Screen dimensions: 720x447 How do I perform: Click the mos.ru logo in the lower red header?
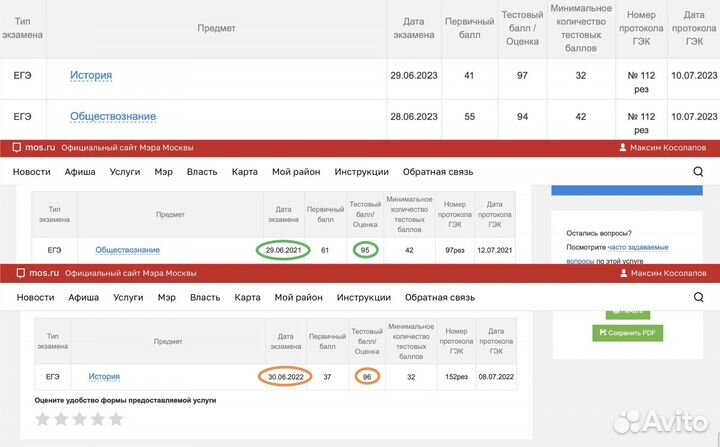38,273
